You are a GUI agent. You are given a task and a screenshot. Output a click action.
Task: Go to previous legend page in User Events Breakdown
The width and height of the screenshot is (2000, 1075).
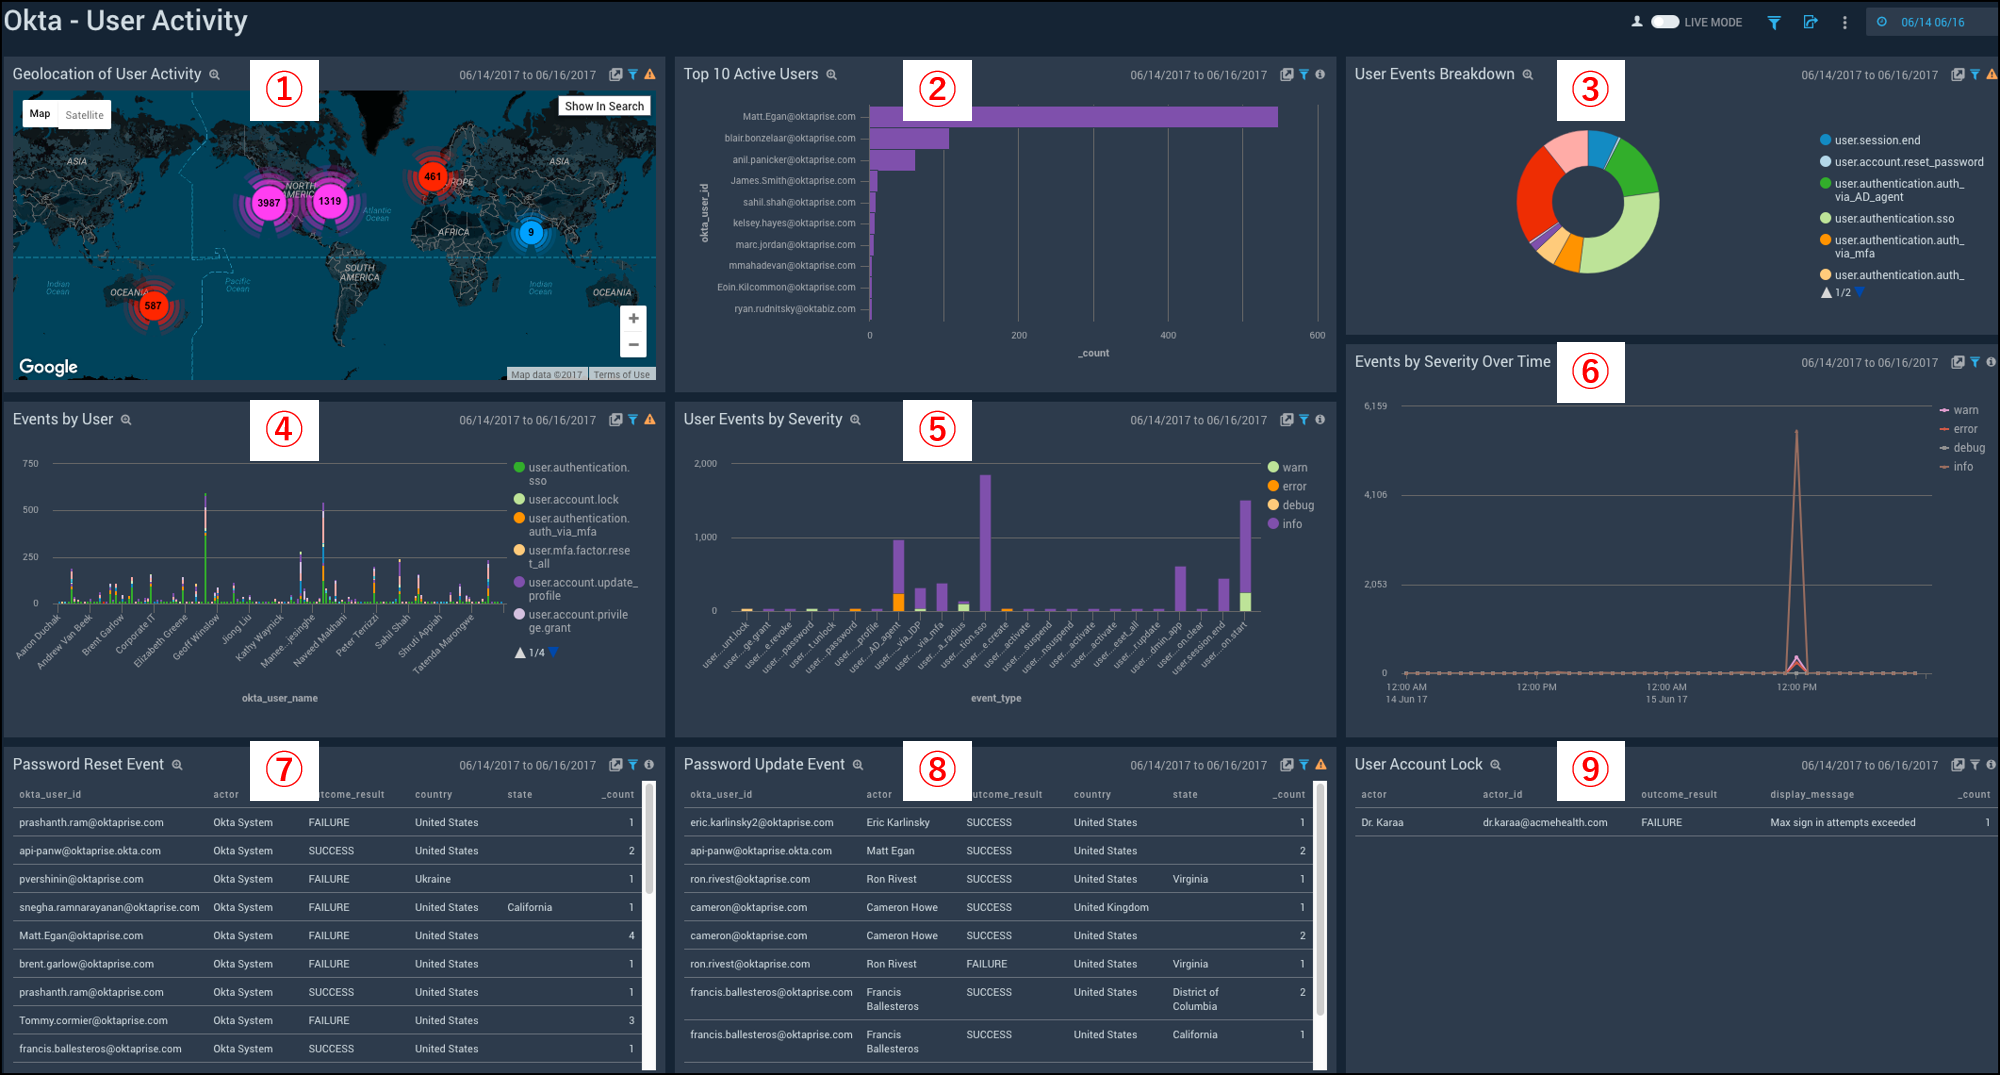pos(1826,293)
